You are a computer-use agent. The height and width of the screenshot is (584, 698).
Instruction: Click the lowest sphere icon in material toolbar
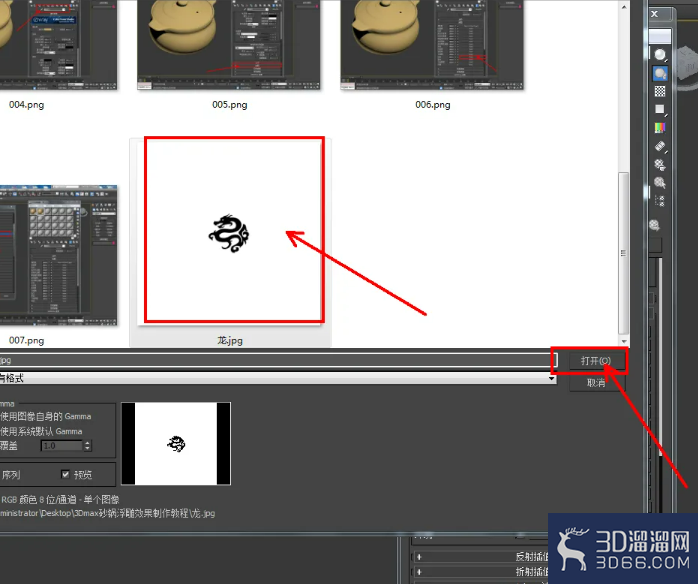pyautogui.click(x=654, y=225)
